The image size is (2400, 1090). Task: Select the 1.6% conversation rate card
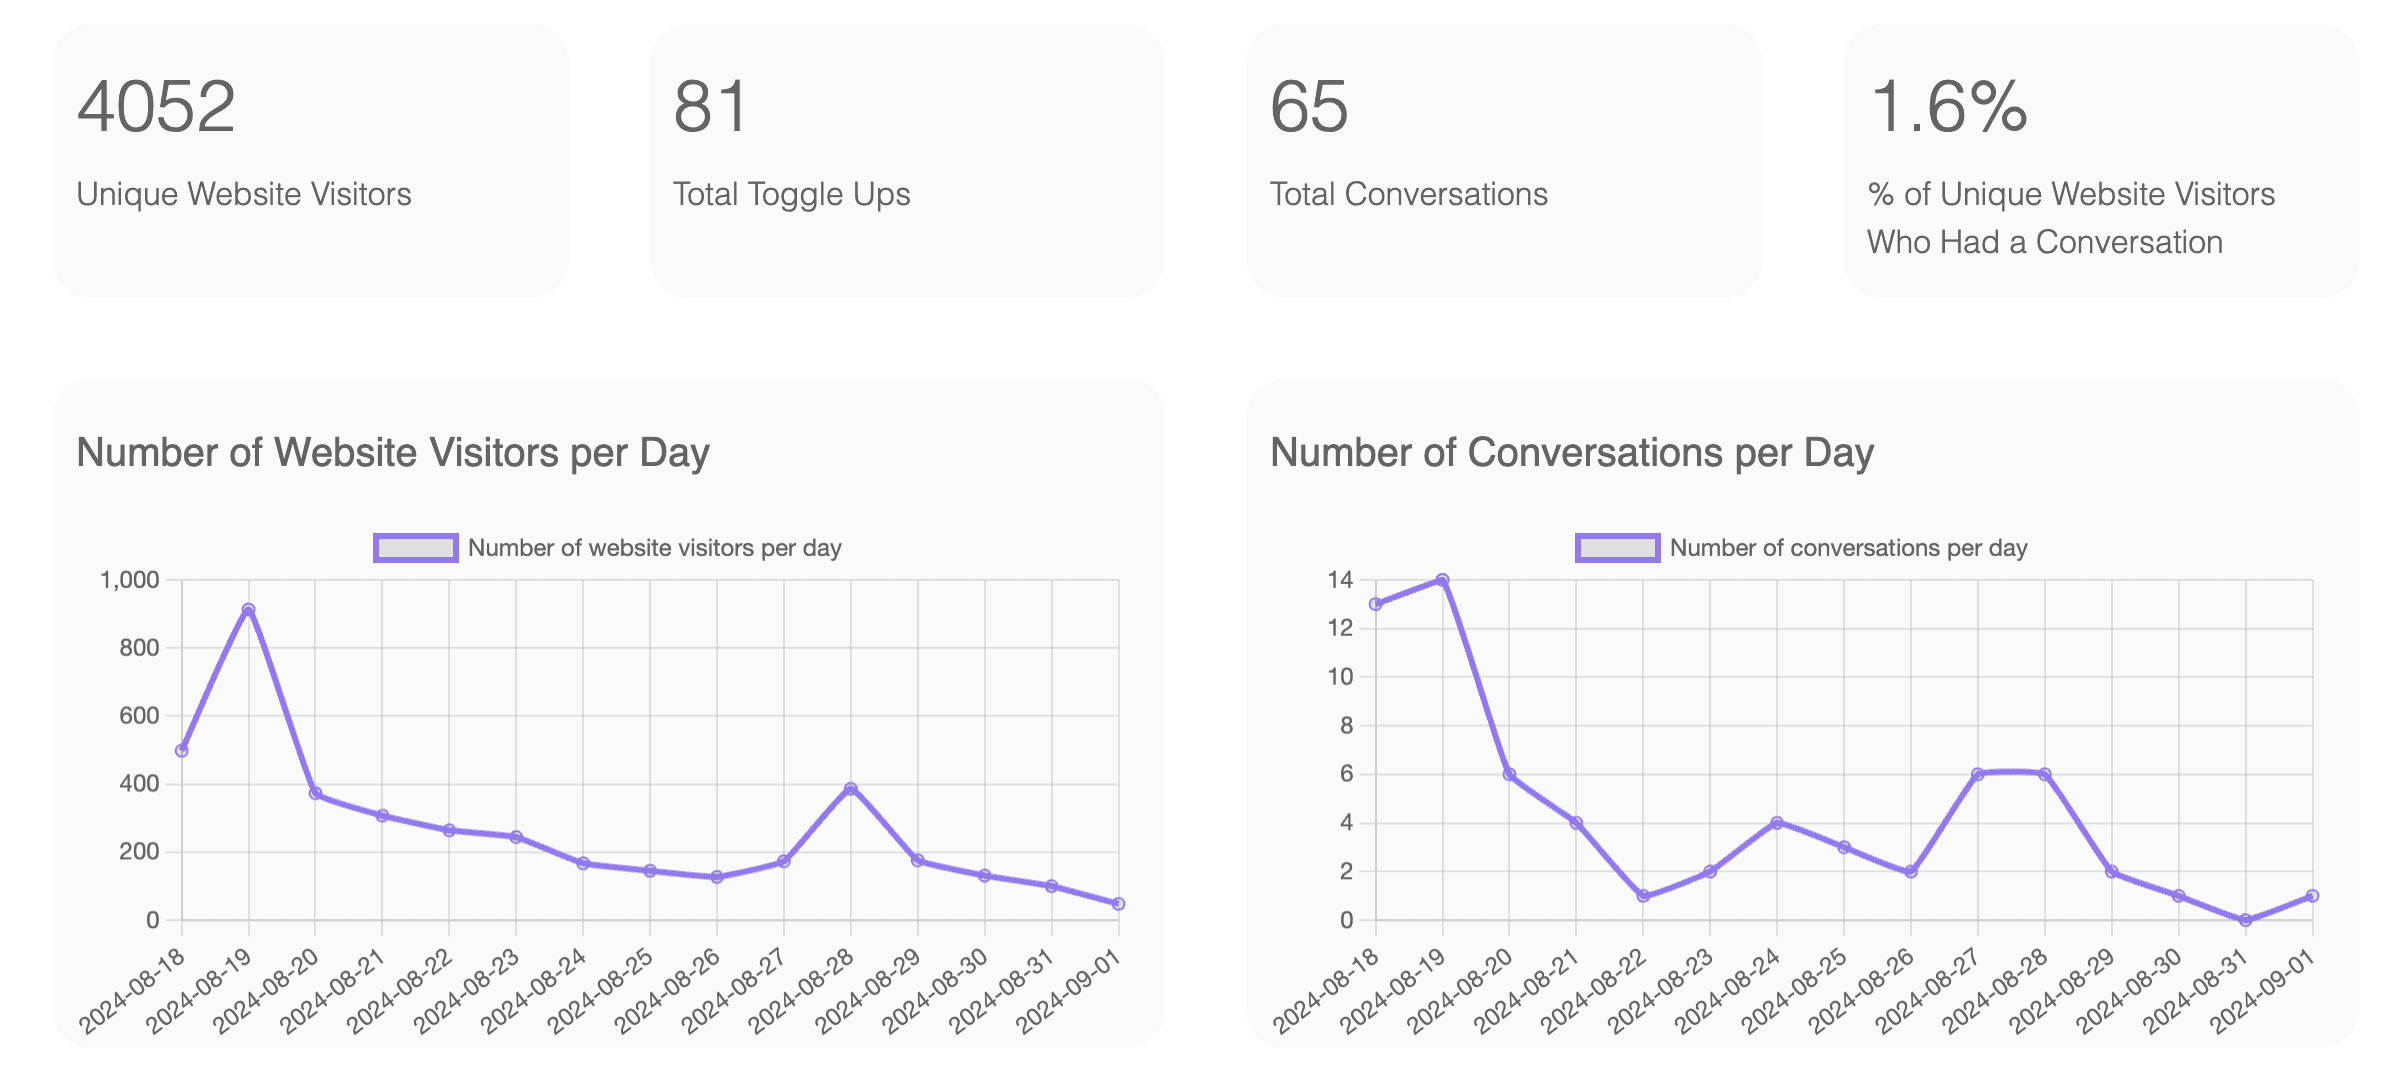2100,160
